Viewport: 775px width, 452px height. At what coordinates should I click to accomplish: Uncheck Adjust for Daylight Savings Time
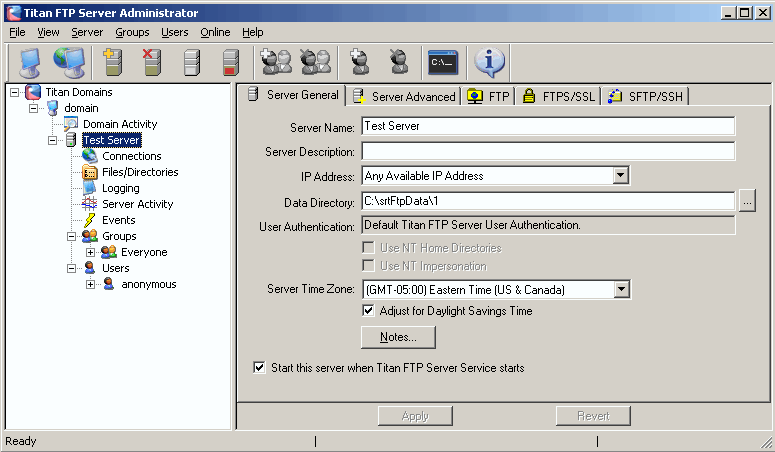(368, 311)
